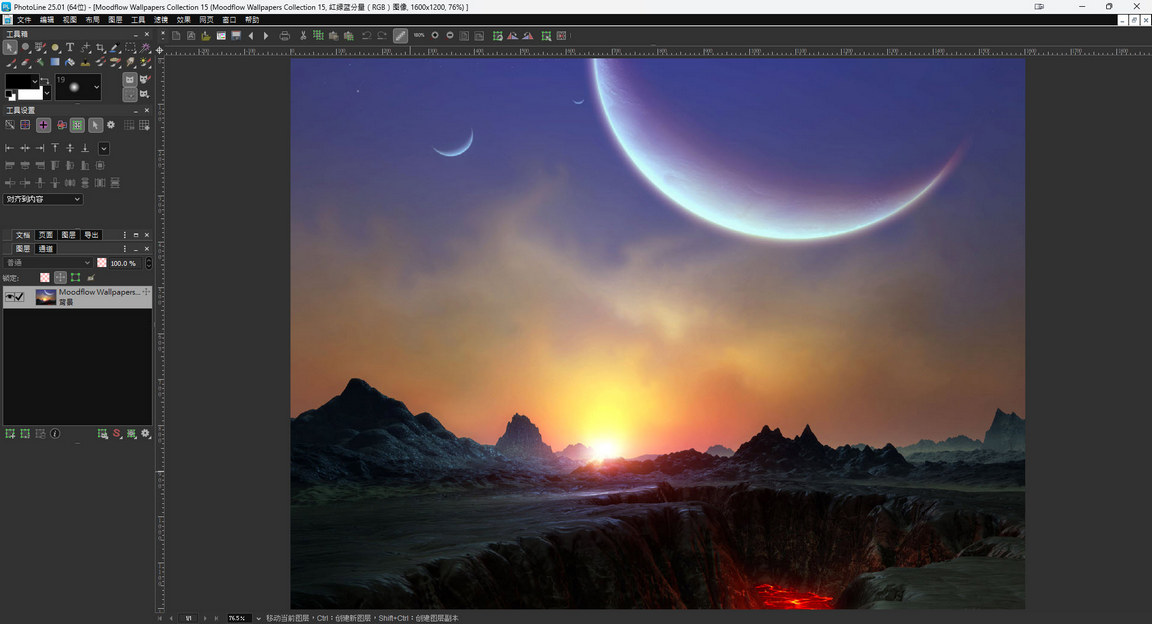Image resolution: width=1152 pixels, height=624 pixels.
Task: Click the Print icon in the toolbar
Action: point(285,36)
